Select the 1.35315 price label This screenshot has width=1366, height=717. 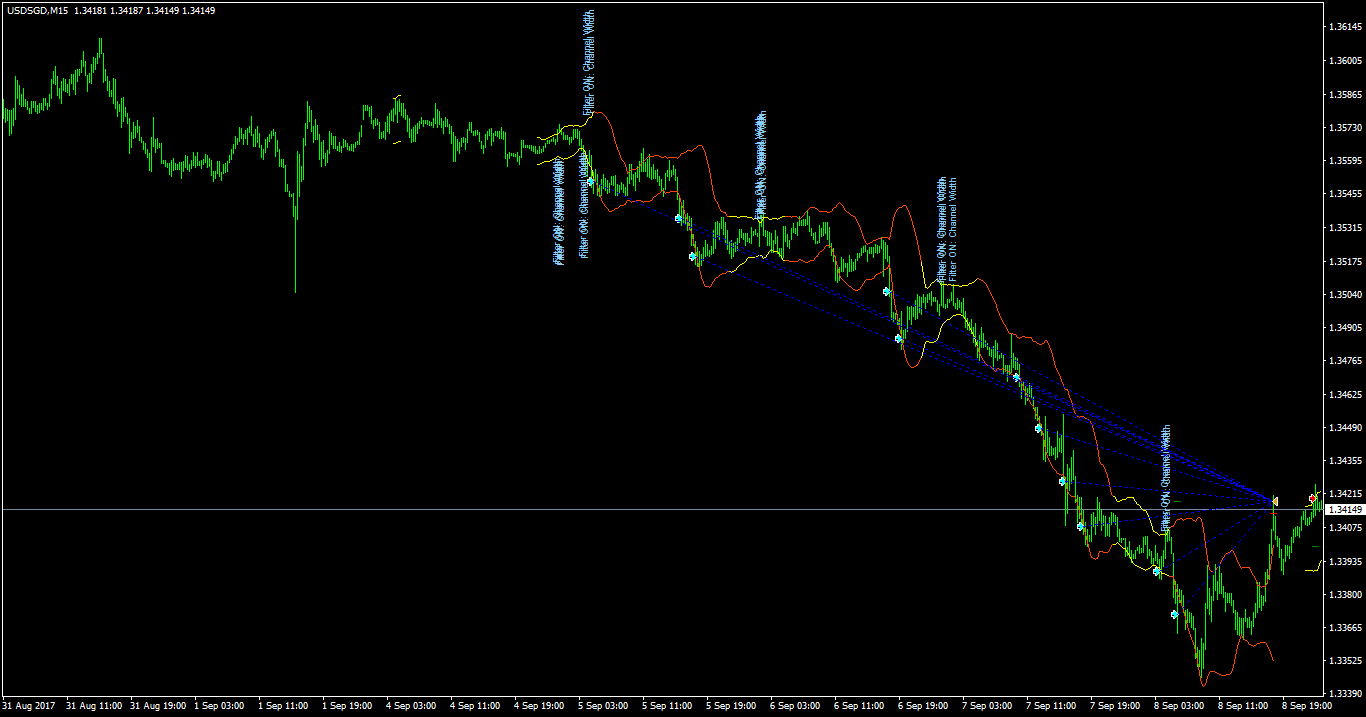[x=1344, y=227]
